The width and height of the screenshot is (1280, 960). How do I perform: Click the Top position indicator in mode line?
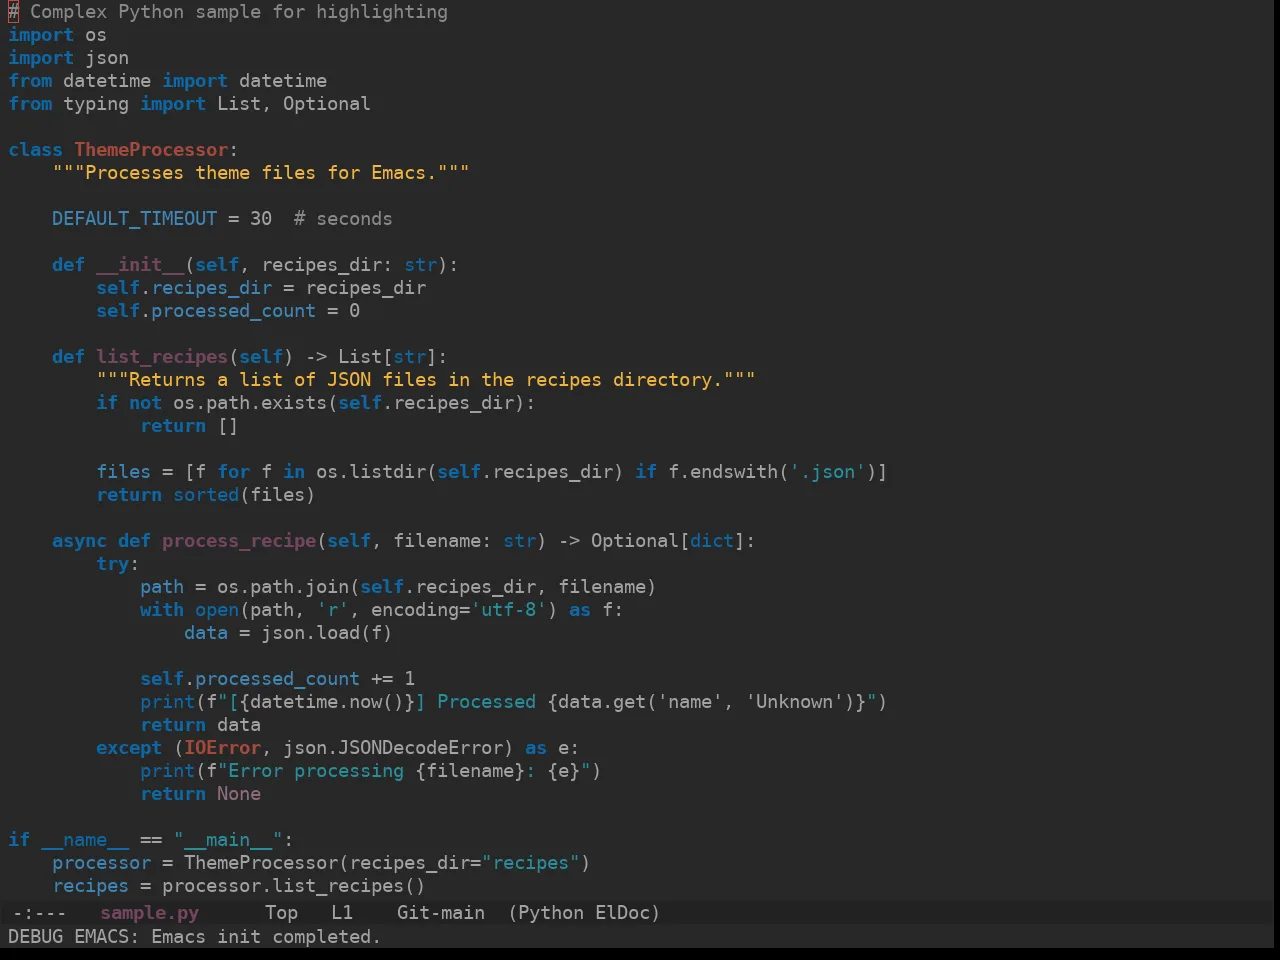pos(282,912)
